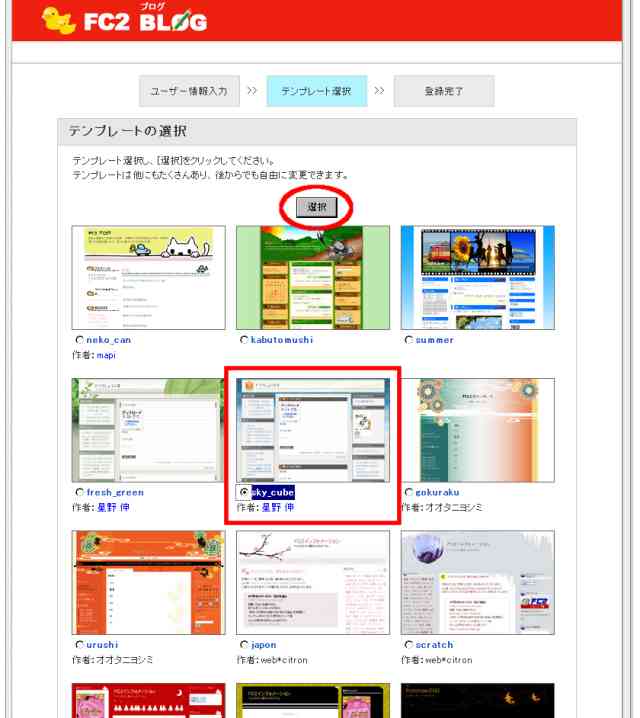Open the japon template name link
This screenshot has height=718, width=640.
[x=264, y=645]
